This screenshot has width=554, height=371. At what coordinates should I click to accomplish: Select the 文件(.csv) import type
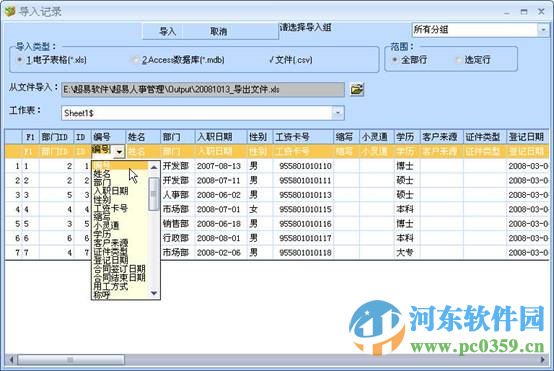[x=290, y=60]
